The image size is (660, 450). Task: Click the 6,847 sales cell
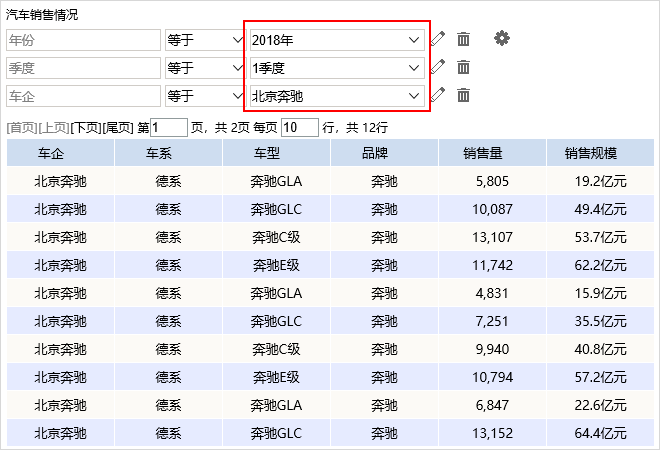(492, 405)
